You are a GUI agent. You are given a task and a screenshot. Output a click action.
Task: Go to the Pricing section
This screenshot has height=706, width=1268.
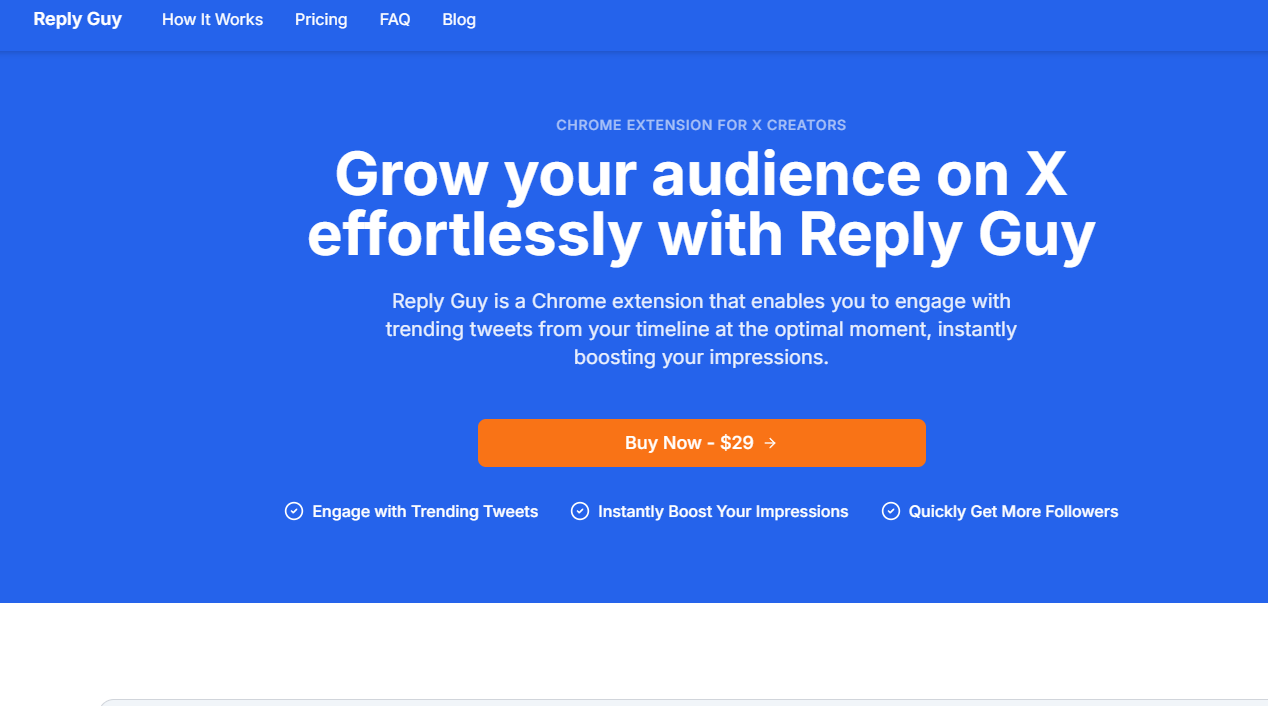tap(321, 20)
